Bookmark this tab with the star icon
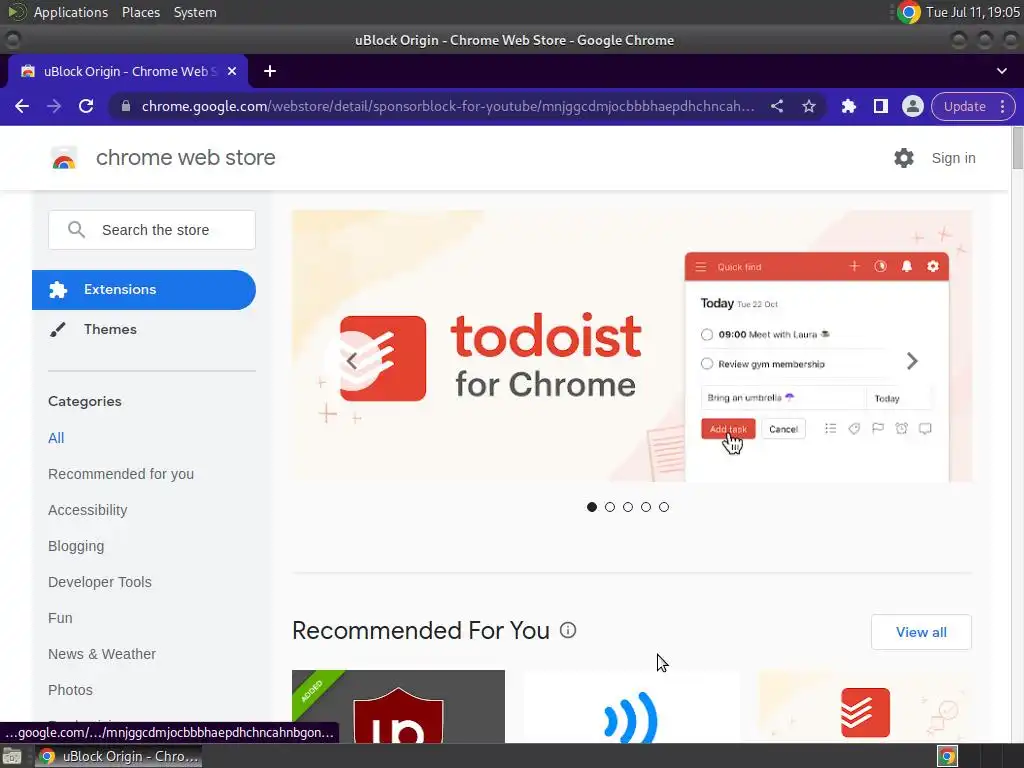Image resolution: width=1024 pixels, height=768 pixels. [809, 106]
